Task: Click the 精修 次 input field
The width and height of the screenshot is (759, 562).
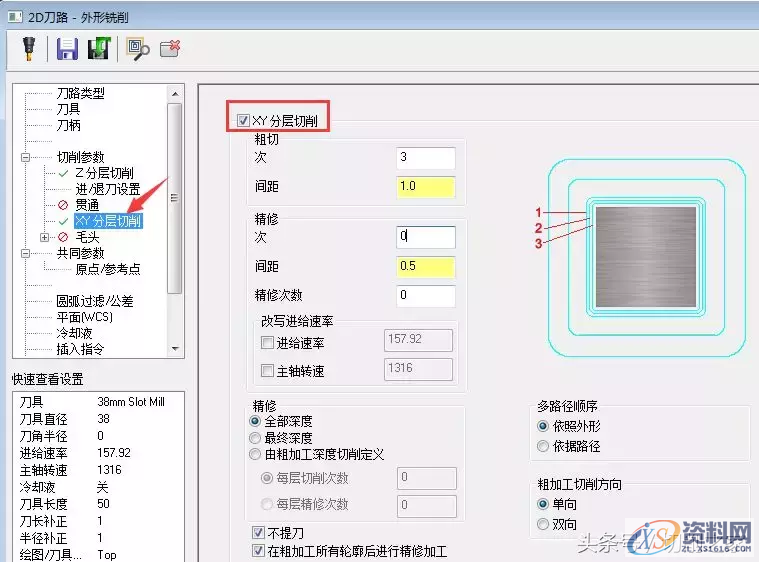Action: pyautogui.click(x=425, y=237)
